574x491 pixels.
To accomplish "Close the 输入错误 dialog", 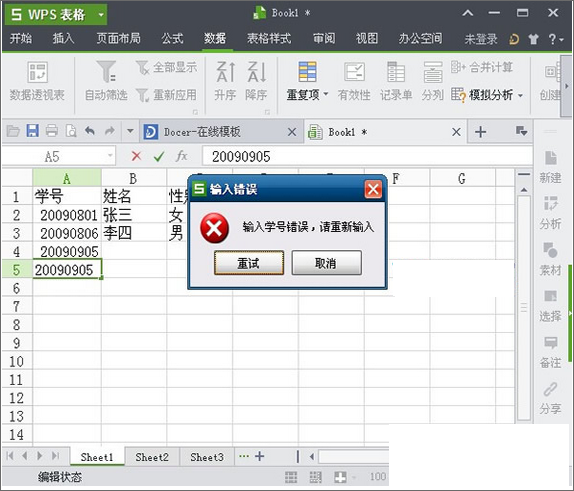I will tap(373, 189).
